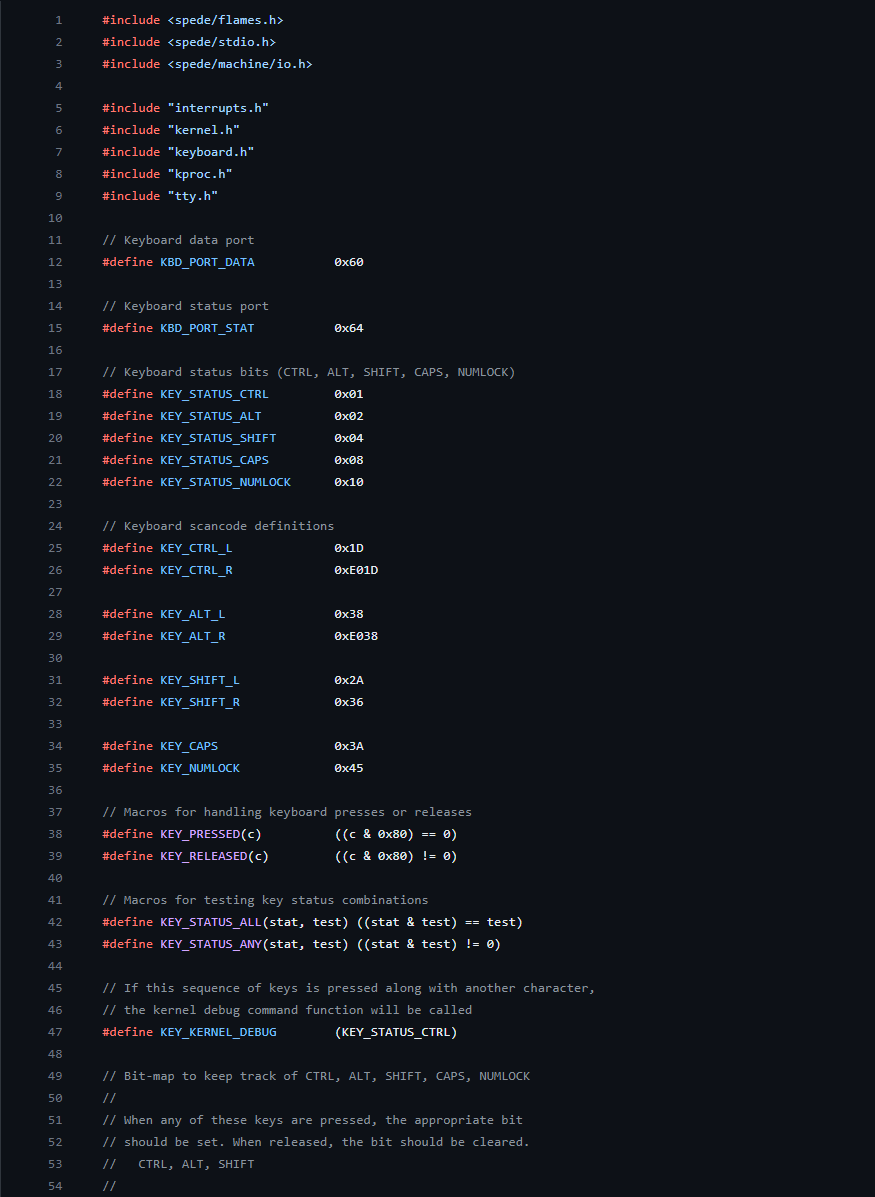
Task: Select the KEY_STATUS_NUMLOCK macro name
Action: tap(224, 481)
